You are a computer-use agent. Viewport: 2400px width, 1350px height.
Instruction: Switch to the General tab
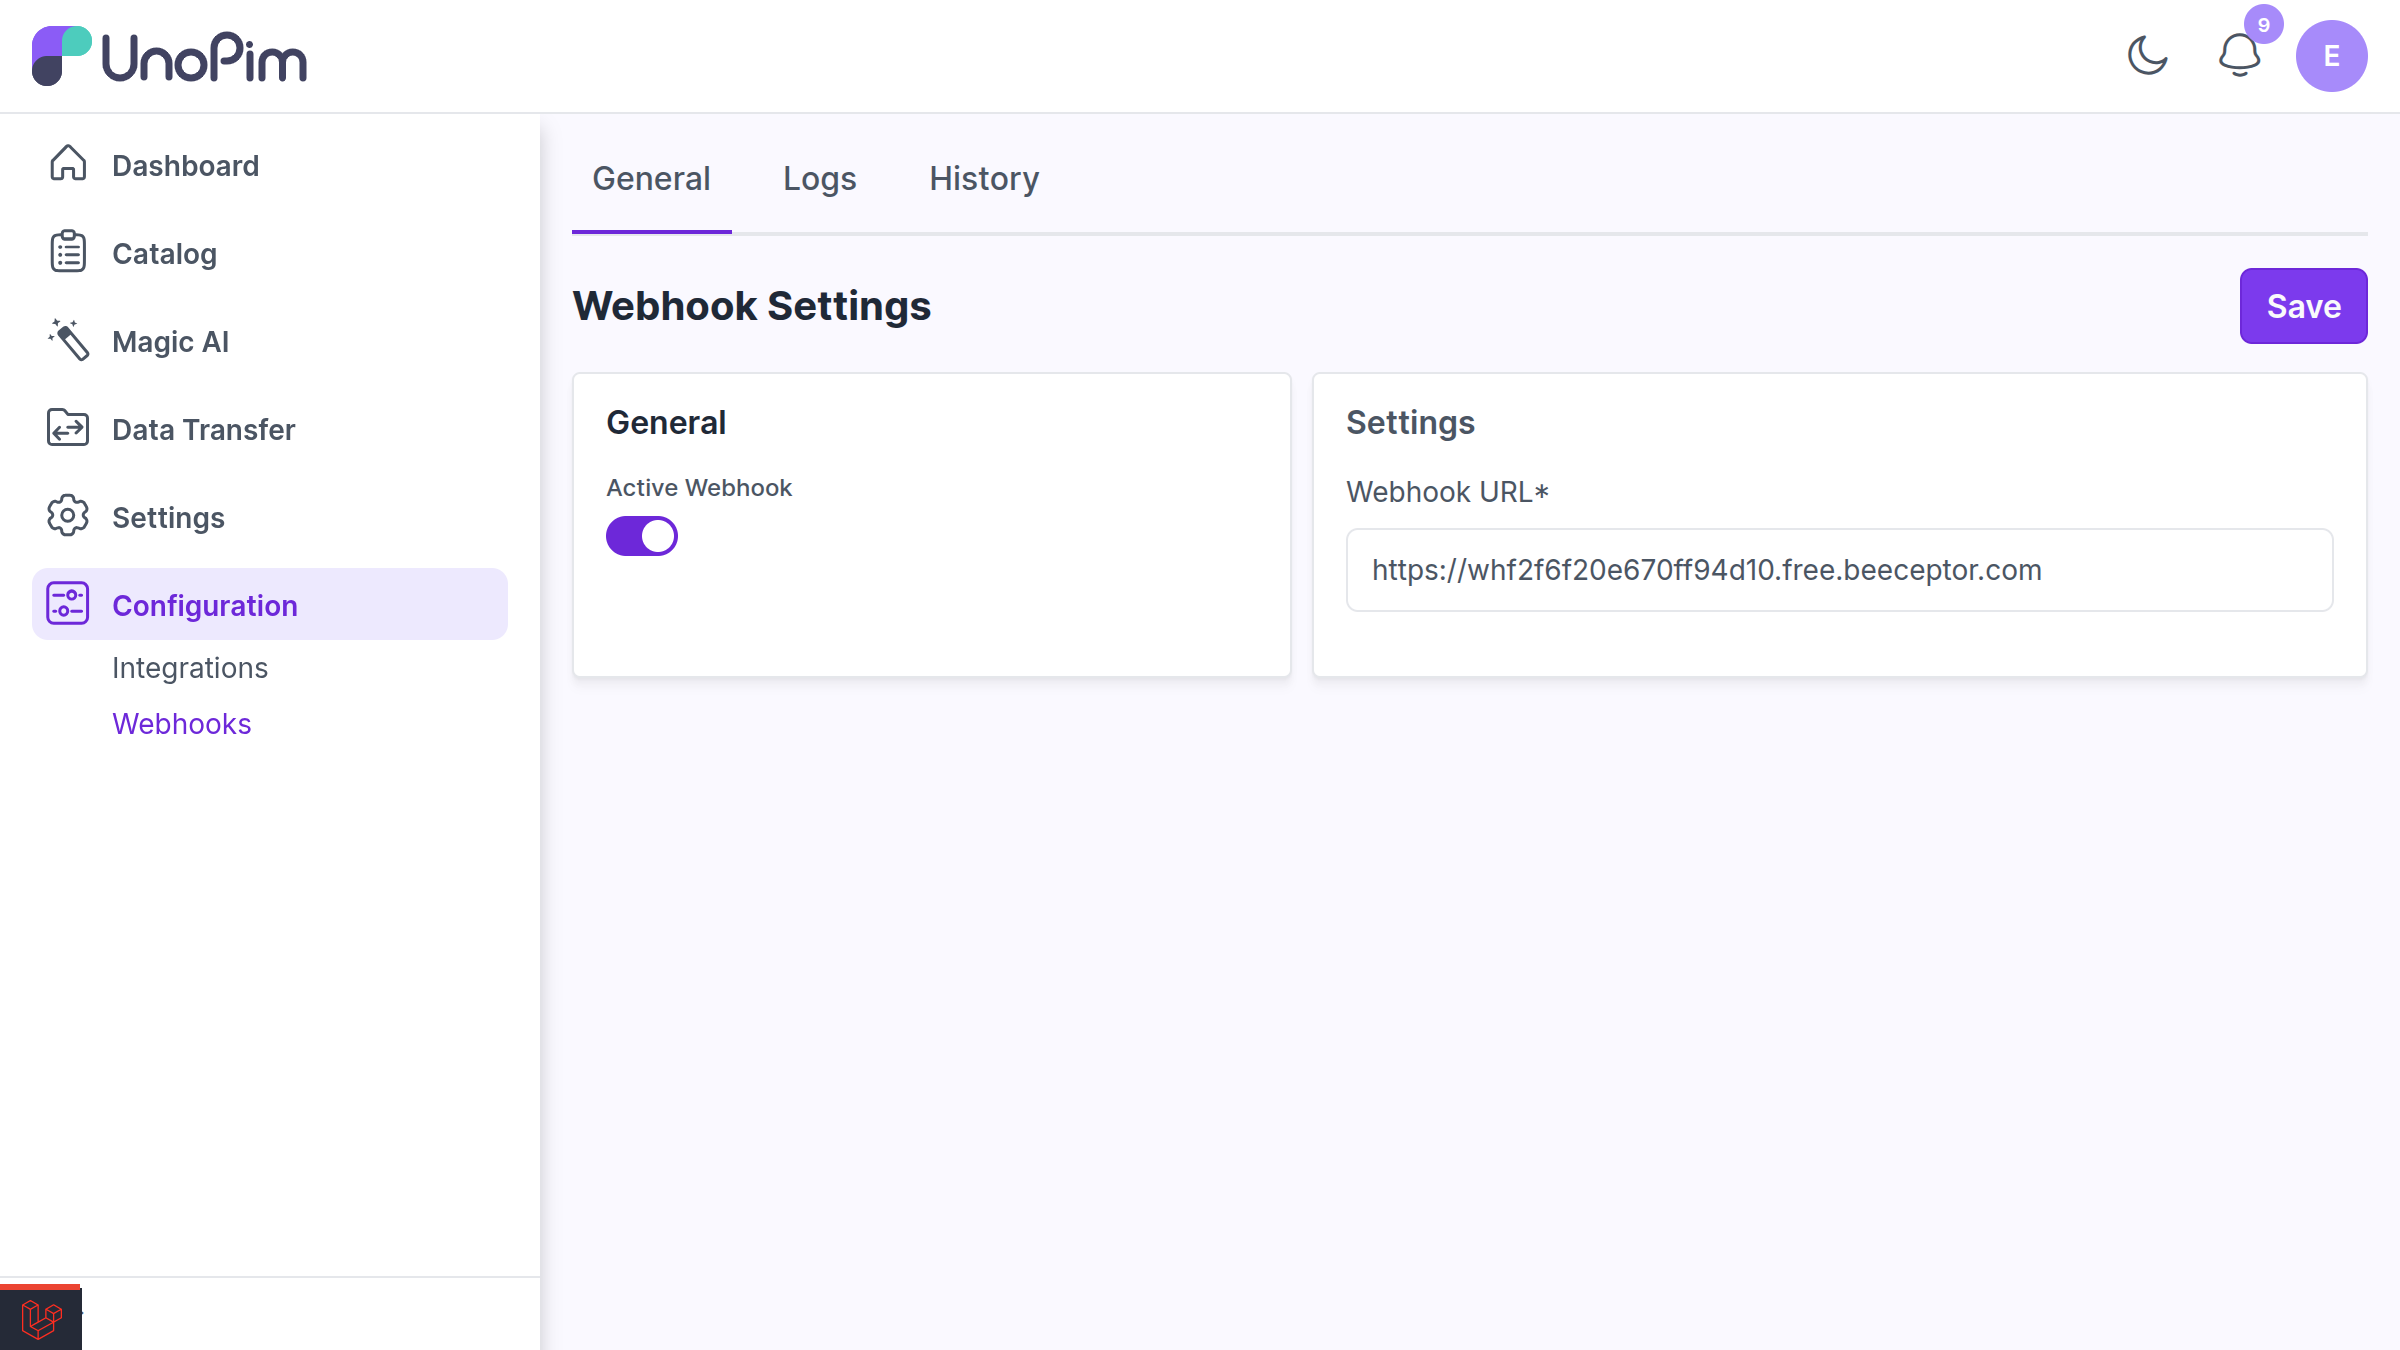(x=651, y=179)
